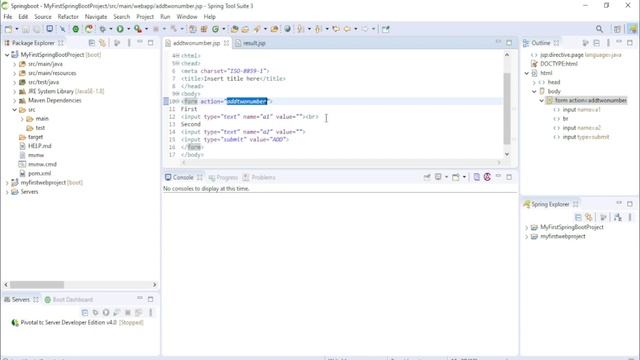Collapse the src folder node
Image resolution: width=640 pixels, height=360 pixels.
tap(15, 110)
